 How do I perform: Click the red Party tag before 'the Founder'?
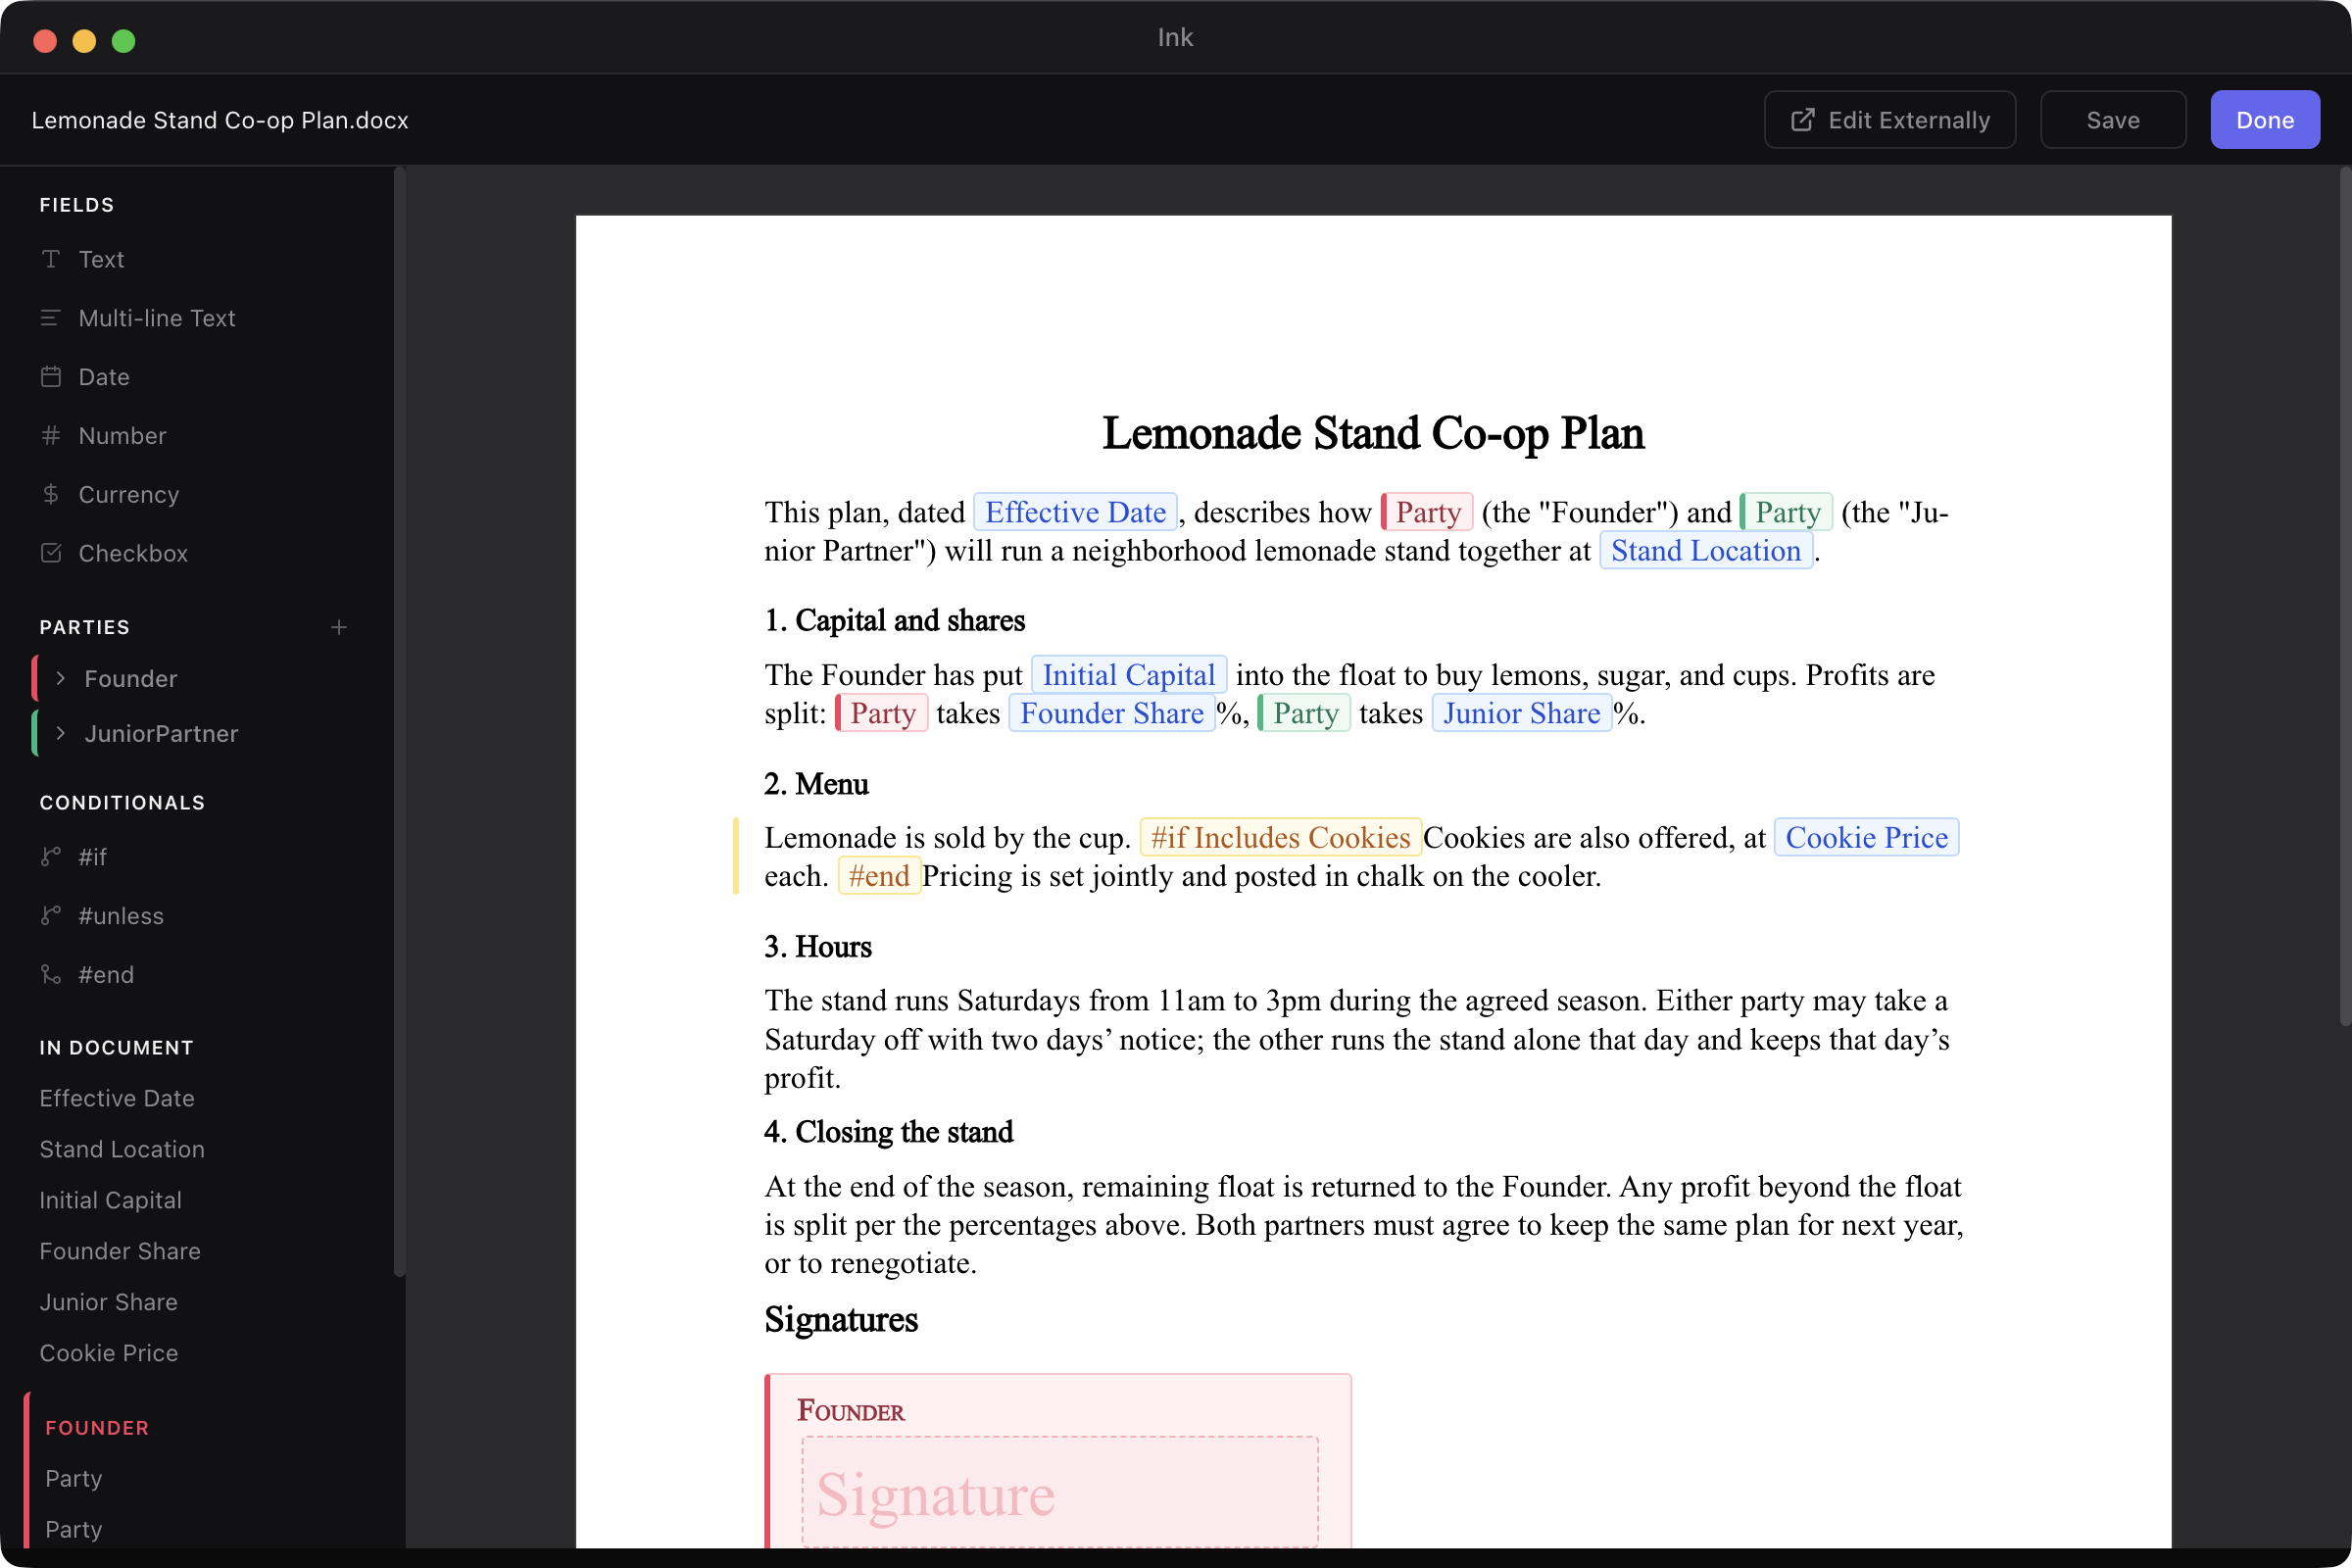[x=1427, y=512]
